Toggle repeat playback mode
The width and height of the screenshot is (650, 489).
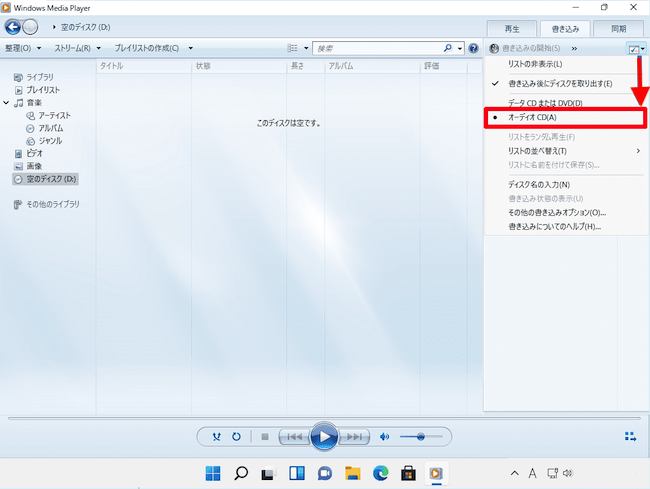(x=236, y=437)
